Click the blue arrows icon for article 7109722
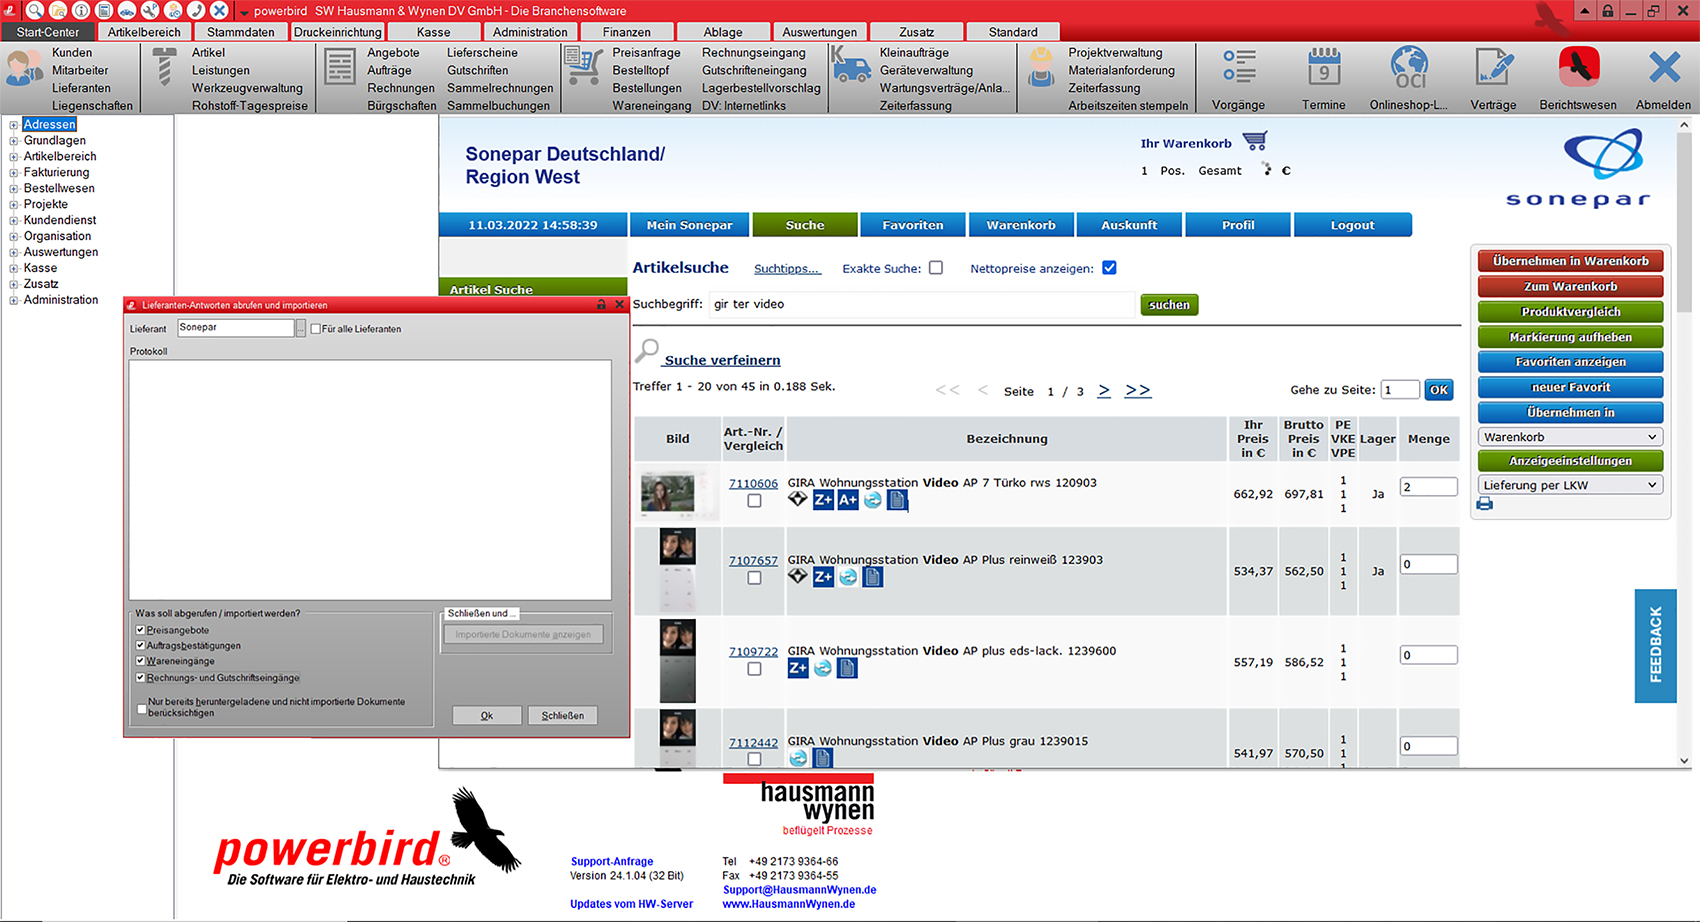The width and height of the screenshot is (1700, 922). 822,668
